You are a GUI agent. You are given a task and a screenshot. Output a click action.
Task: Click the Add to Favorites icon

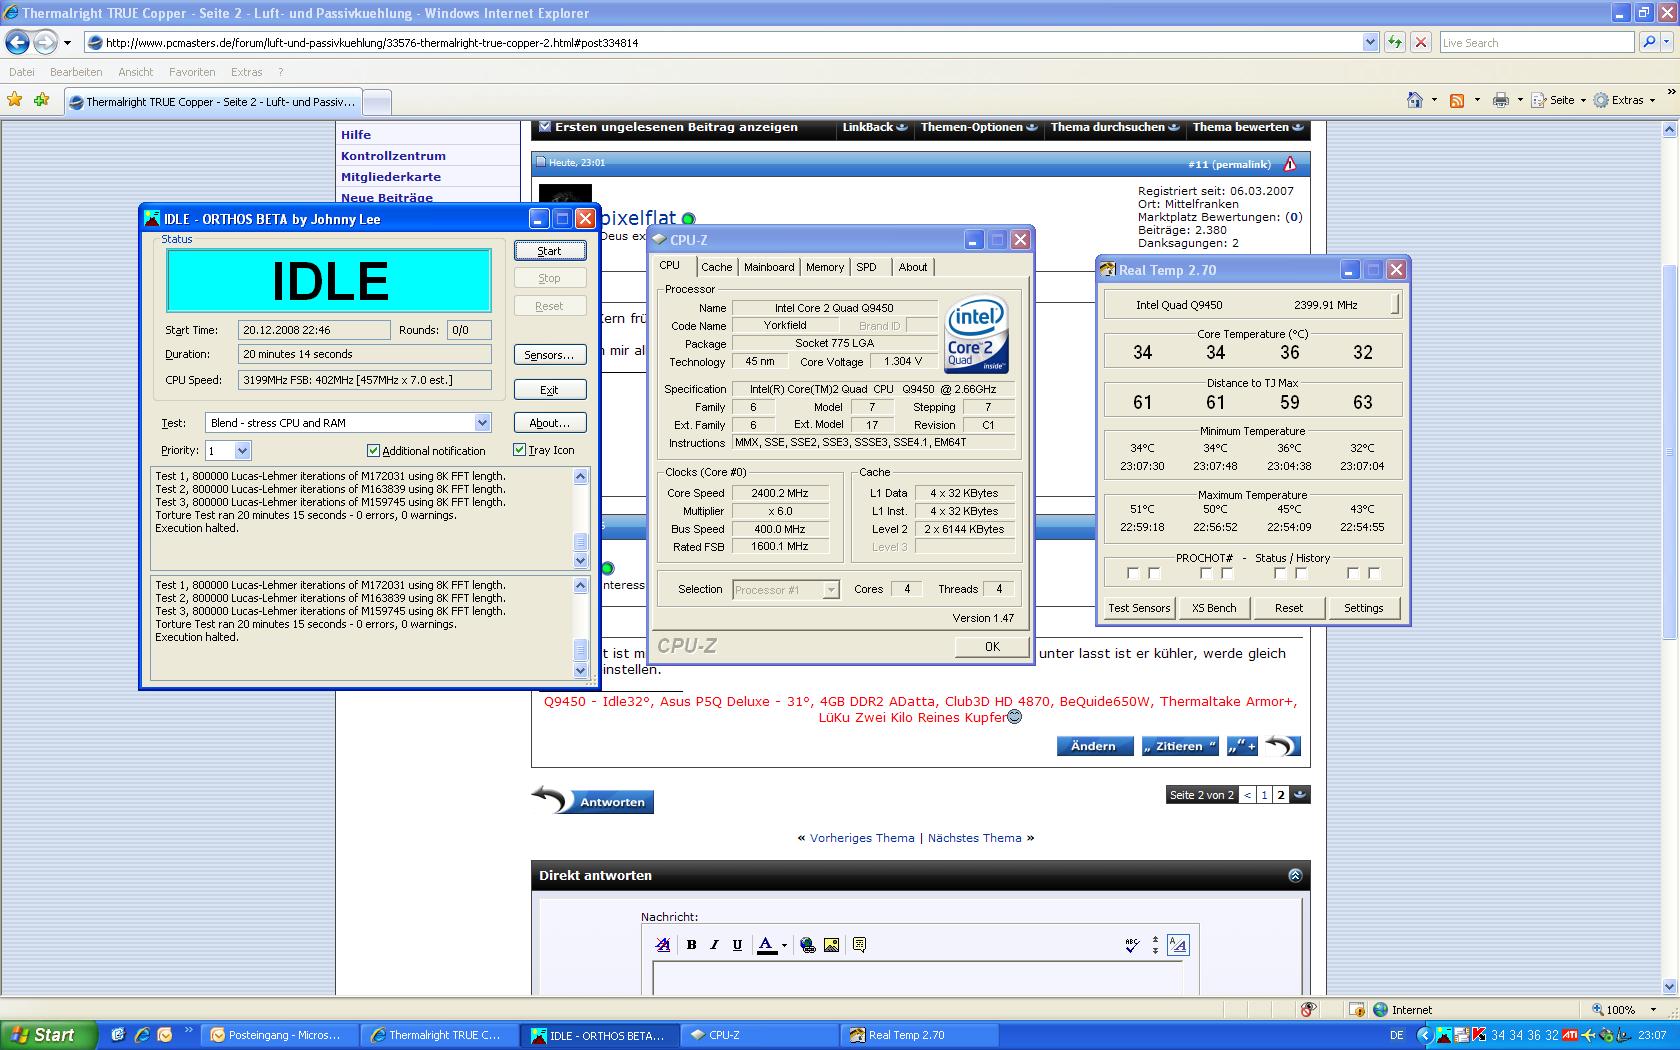point(41,100)
